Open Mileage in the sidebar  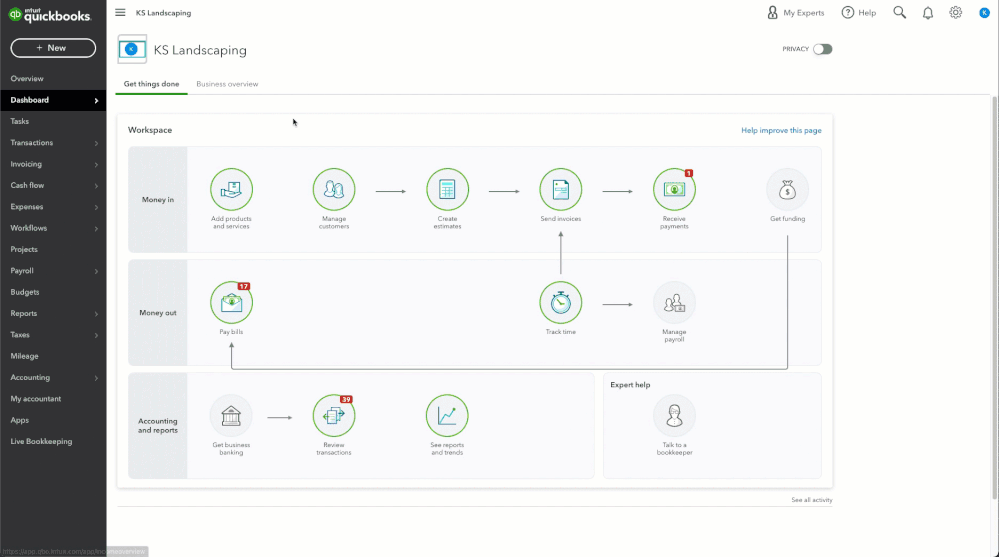(24, 356)
